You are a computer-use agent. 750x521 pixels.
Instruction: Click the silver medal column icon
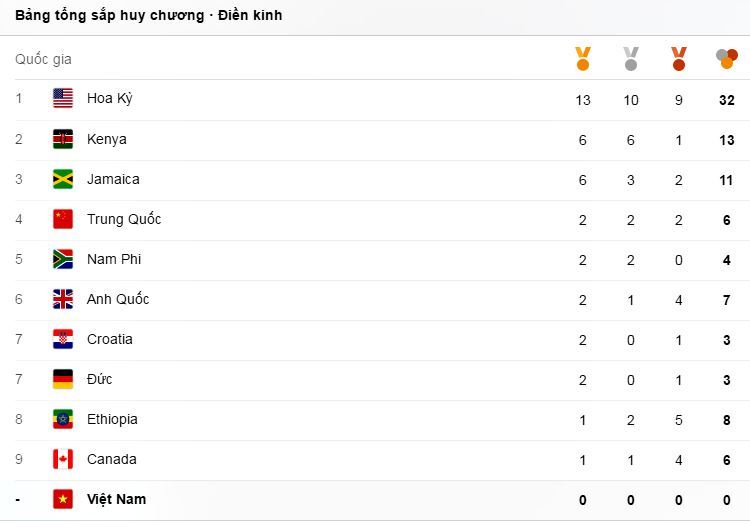point(631,59)
